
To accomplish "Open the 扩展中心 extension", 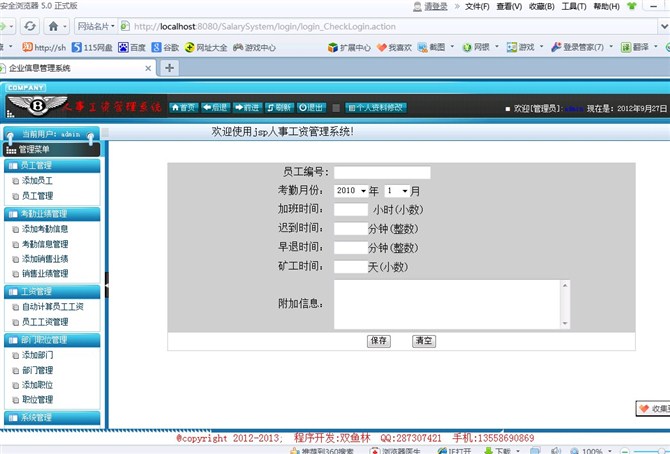I will pyautogui.click(x=349, y=47).
